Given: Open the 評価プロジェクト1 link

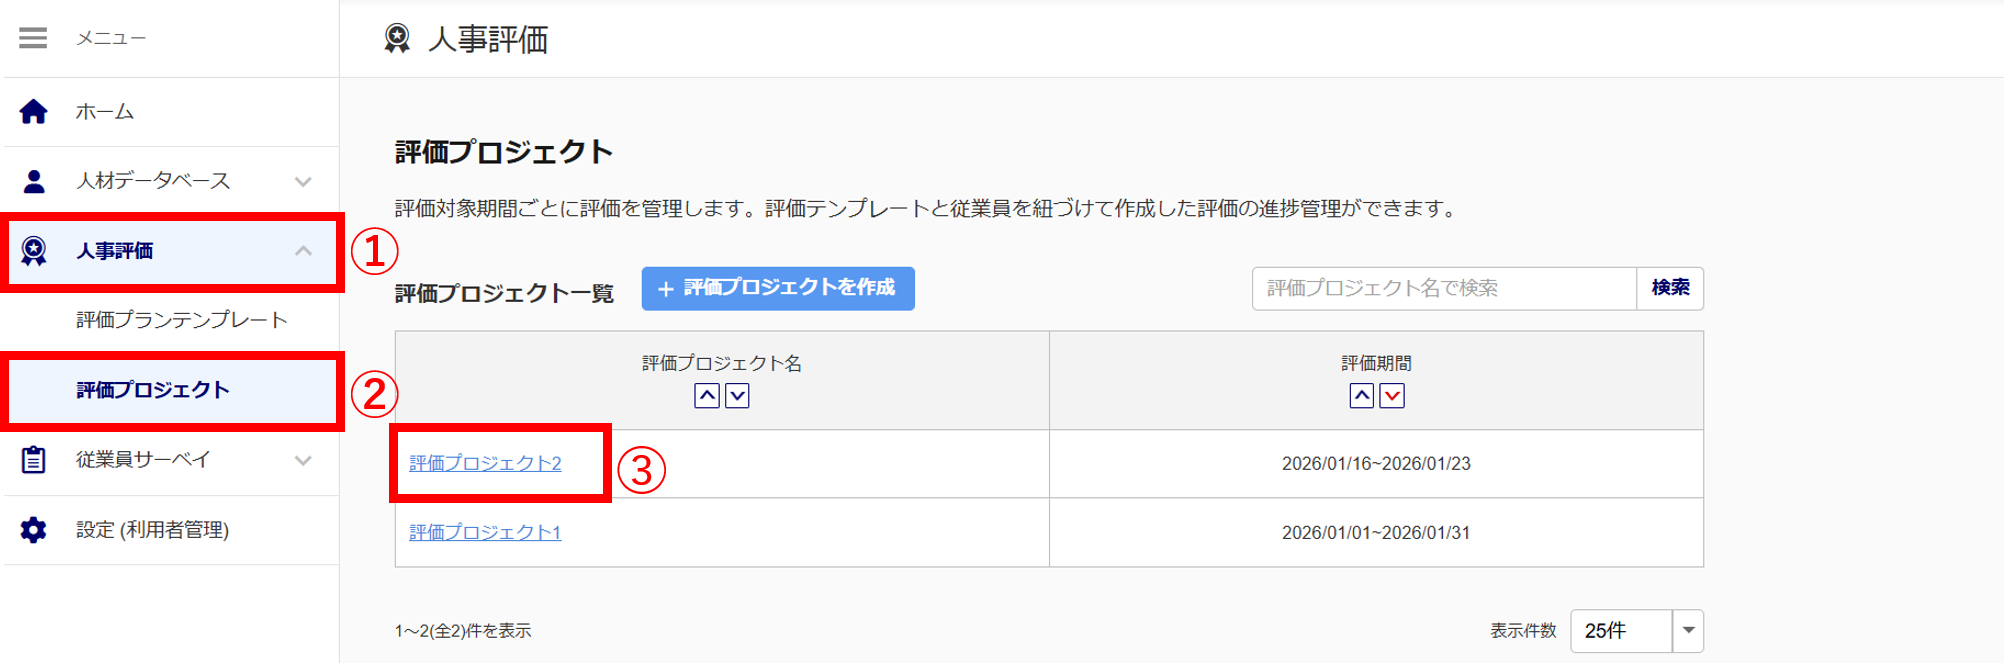Looking at the screenshot, I should tap(485, 533).
